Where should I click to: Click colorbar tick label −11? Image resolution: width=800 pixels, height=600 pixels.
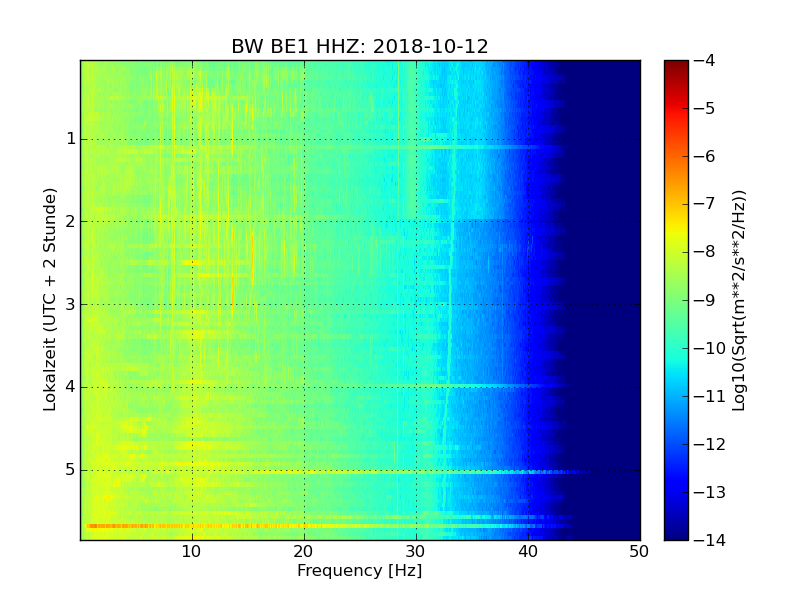point(710,396)
